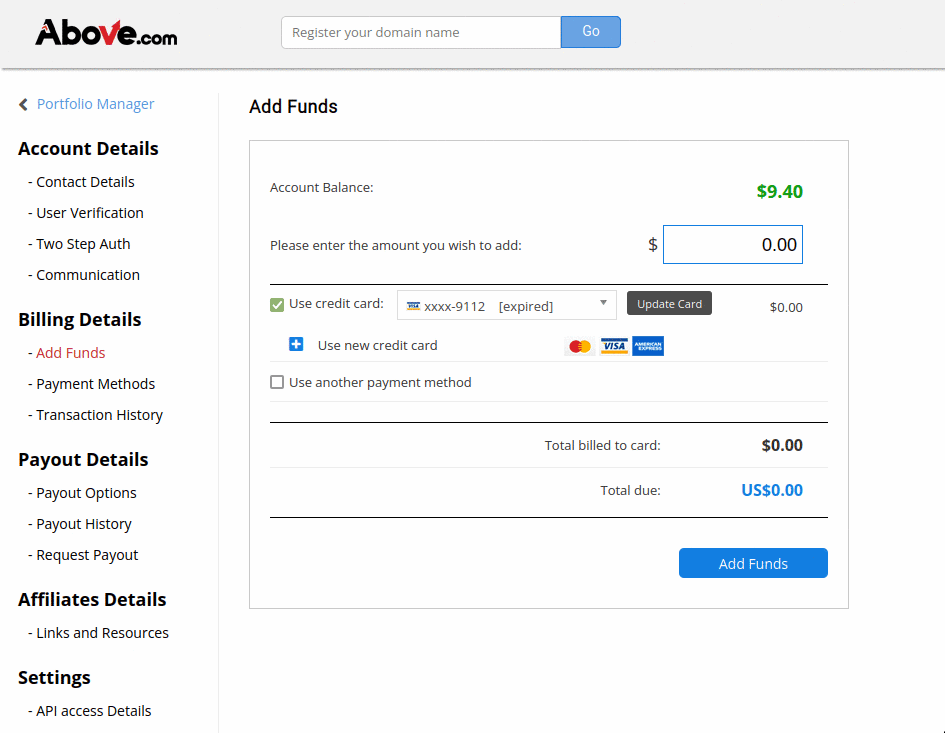Viewport: 945px width, 733px height.
Task: Click the Register your domain name field
Action: click(421, 33)
